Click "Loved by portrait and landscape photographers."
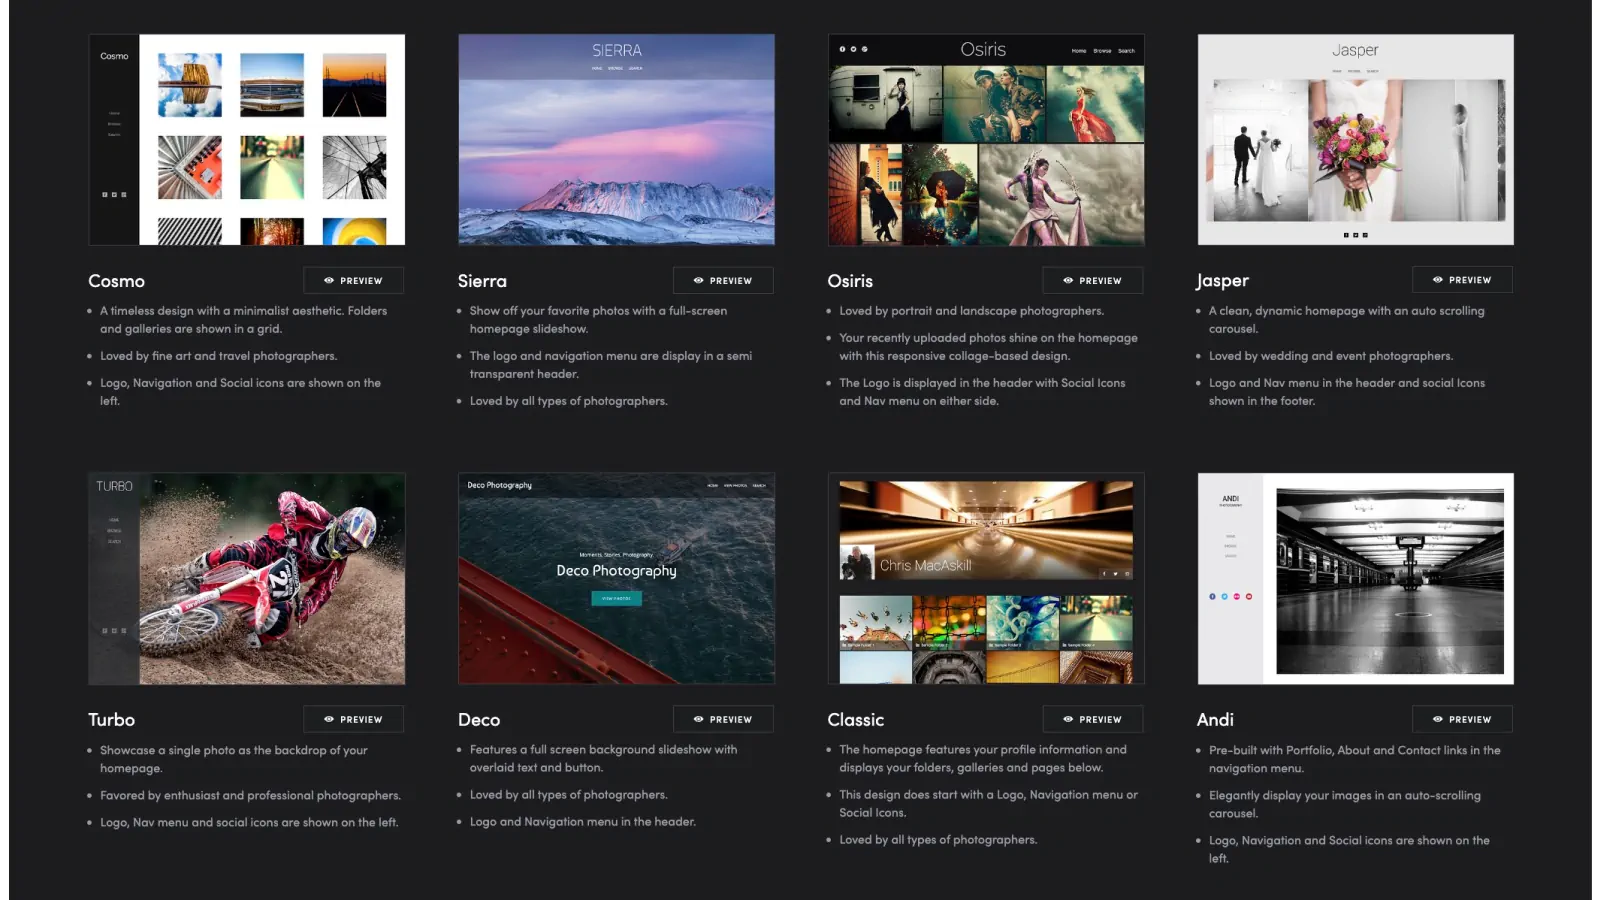Image resolution: width=1600 pixels, height=900 pixels. tap(971, 311)
